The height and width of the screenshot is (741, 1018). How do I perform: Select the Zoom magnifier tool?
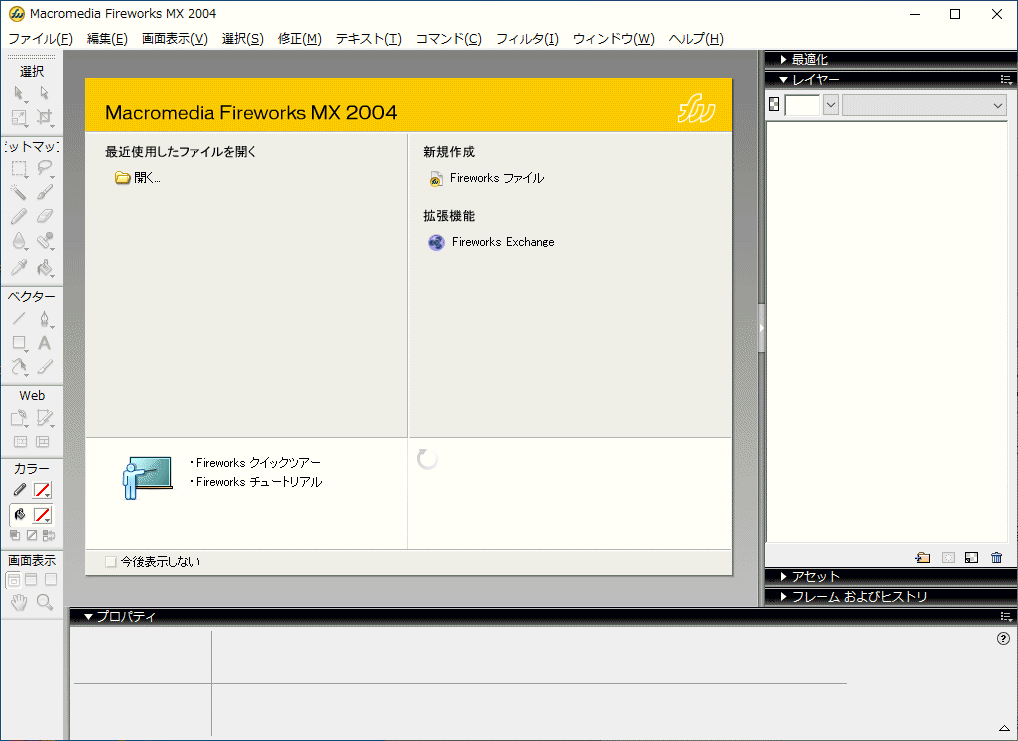pyautogui.click(x=44, y=602)
